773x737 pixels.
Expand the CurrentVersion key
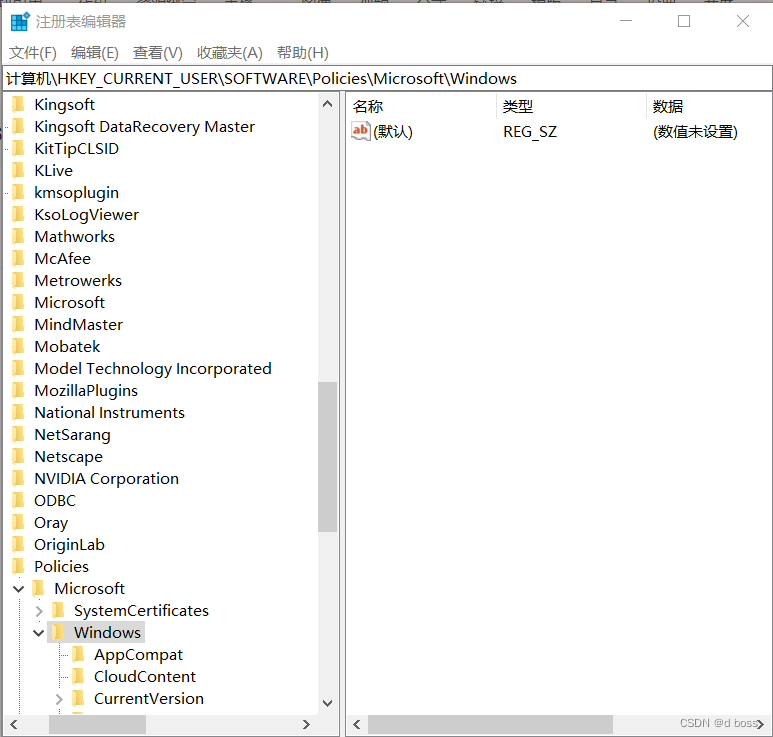[59, 699]
